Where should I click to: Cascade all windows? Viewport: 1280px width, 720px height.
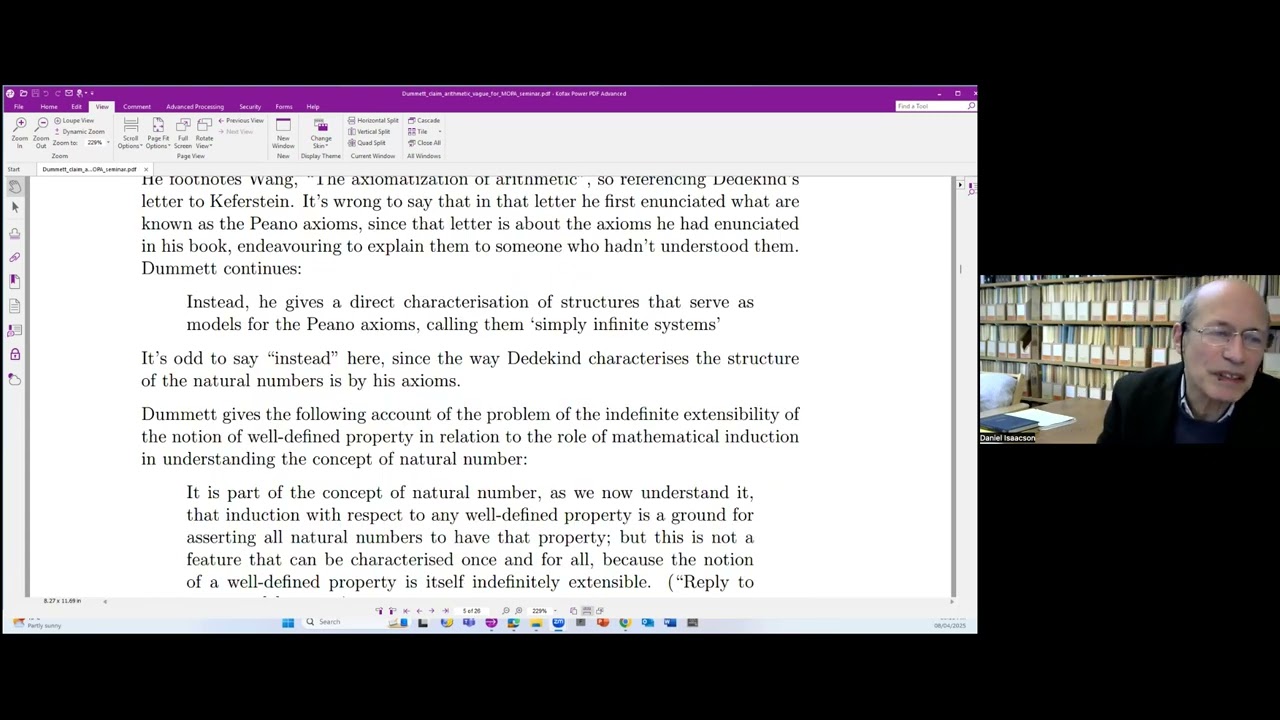pyautogui.click(x=424, y=120)
